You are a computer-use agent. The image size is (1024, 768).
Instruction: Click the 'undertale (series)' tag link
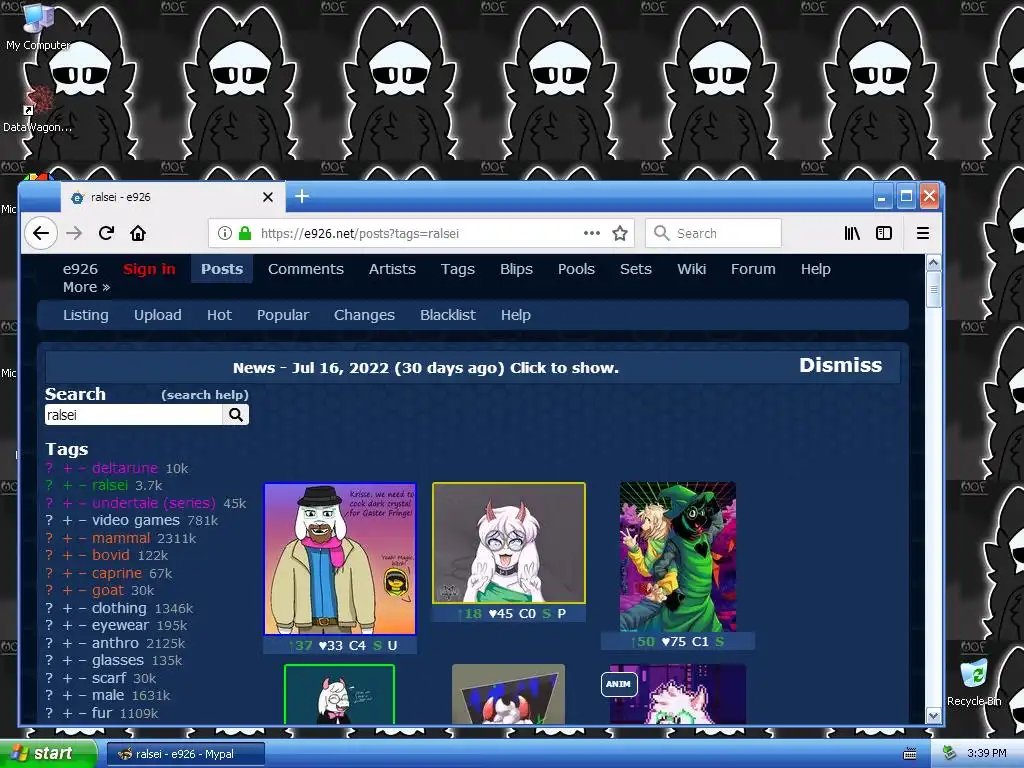pos(153,503)
